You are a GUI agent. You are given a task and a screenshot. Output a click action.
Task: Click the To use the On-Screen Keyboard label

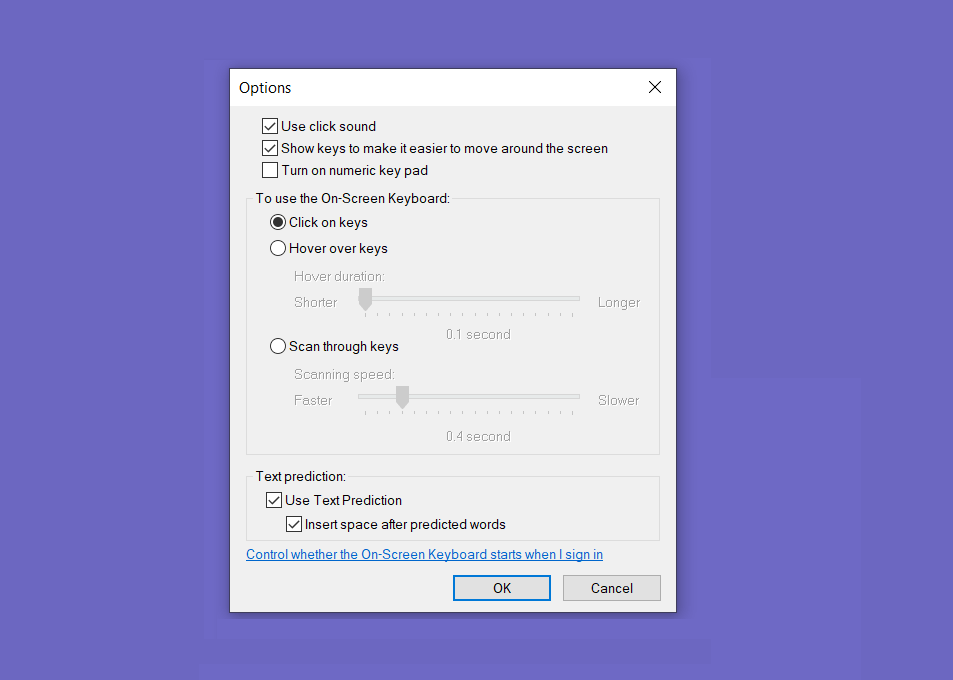(x=353, y=199)
